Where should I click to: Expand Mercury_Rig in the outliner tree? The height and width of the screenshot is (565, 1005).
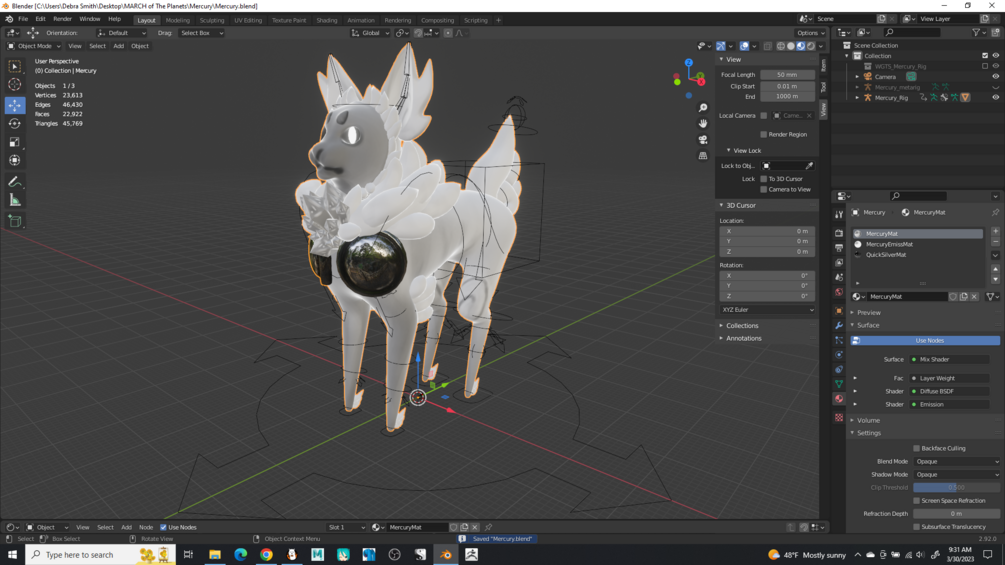pos(858,98)
